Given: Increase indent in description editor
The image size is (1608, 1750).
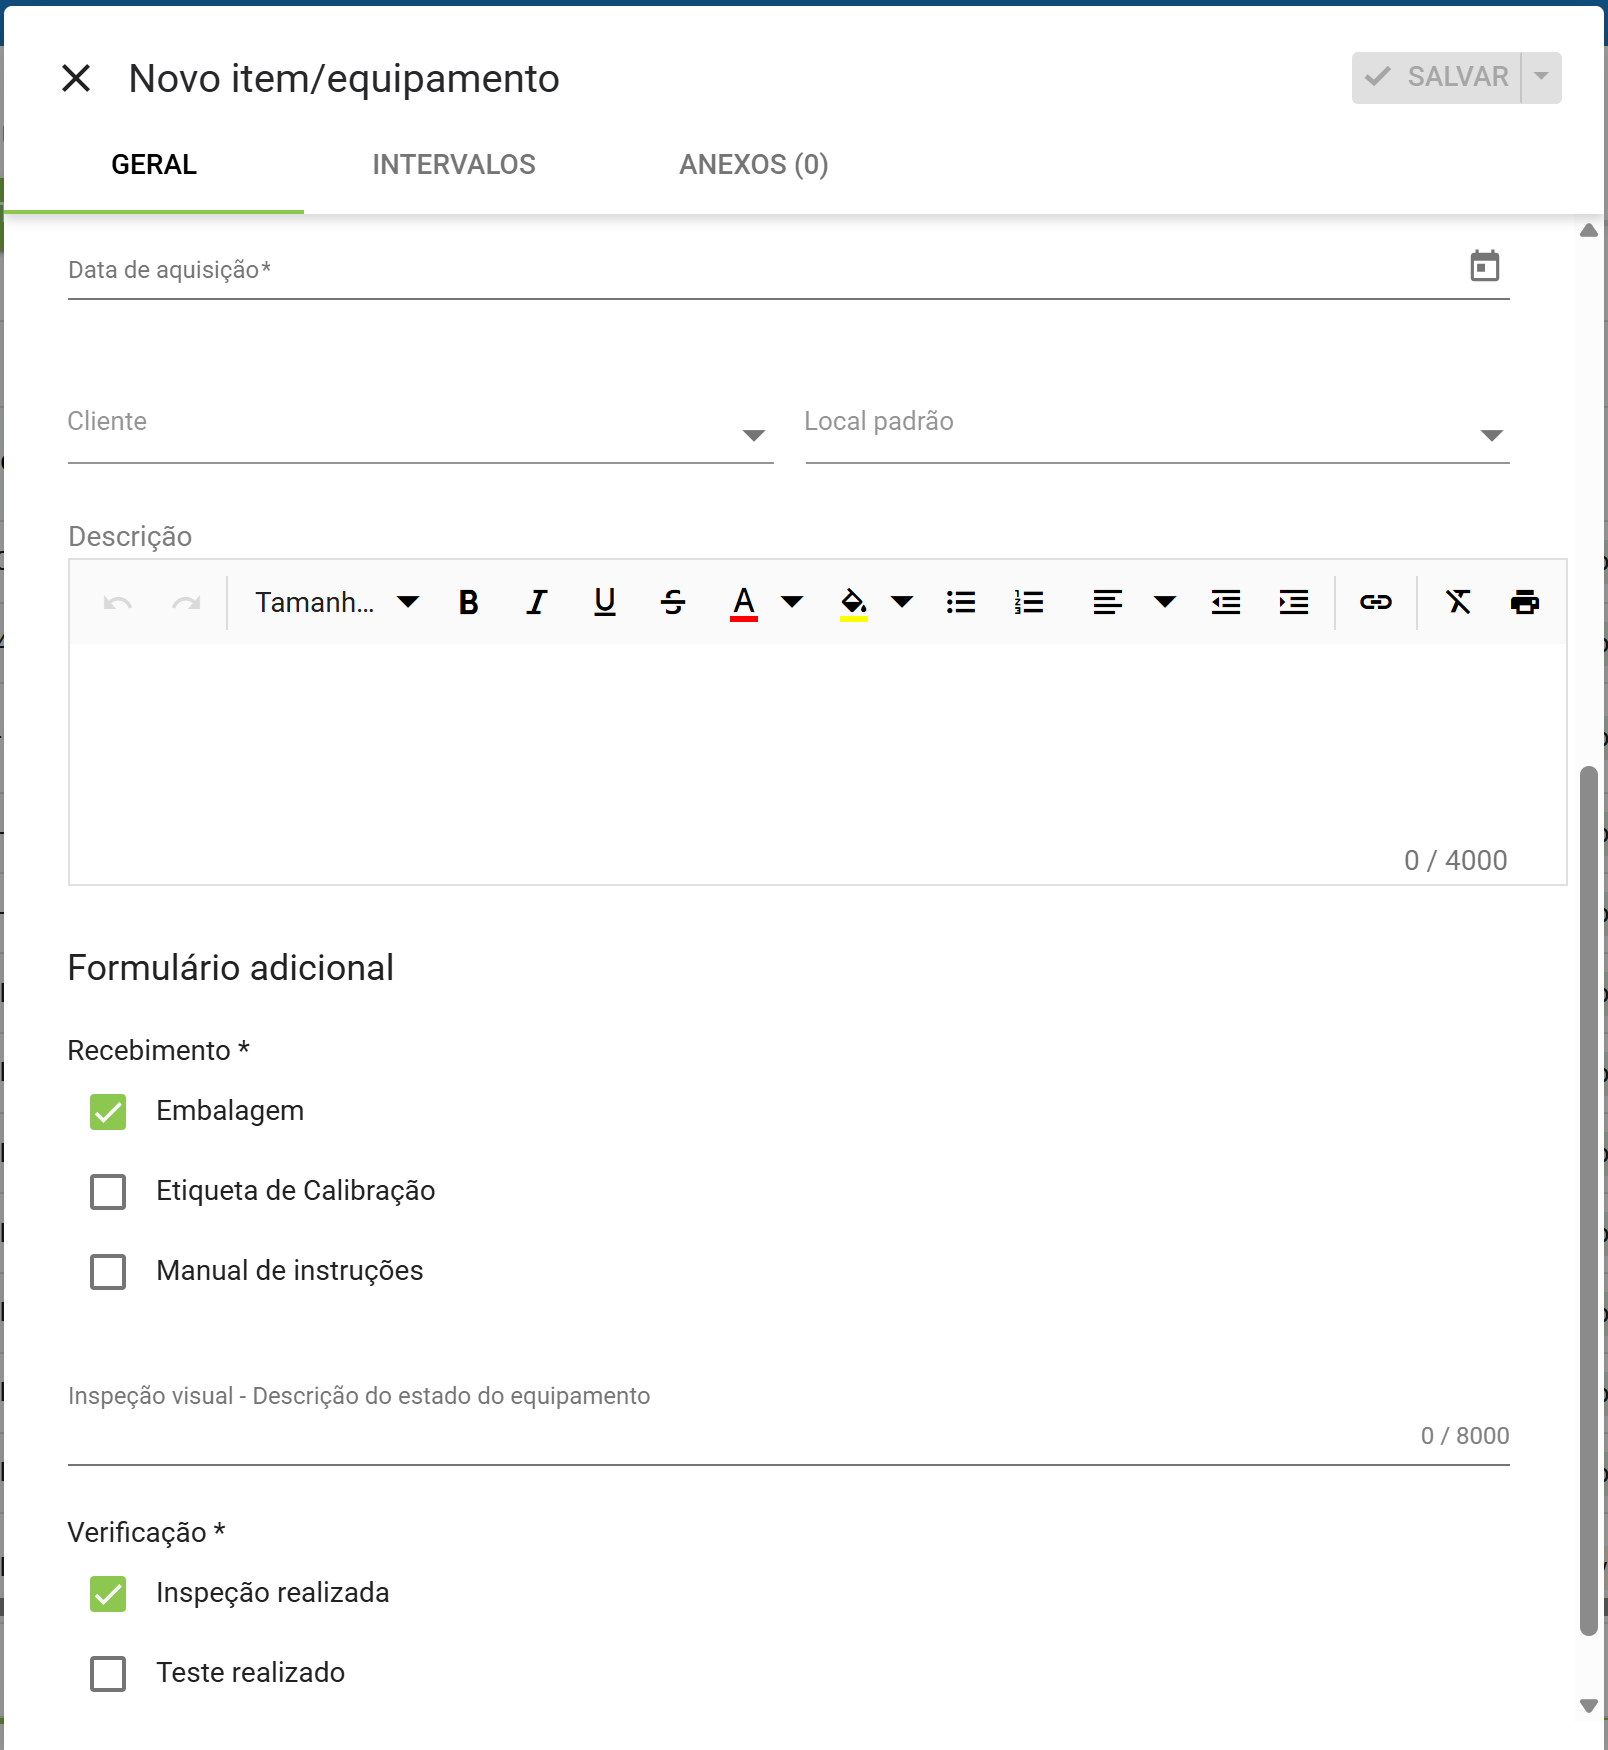Looking at the screenshot, I should [1294, 602].
